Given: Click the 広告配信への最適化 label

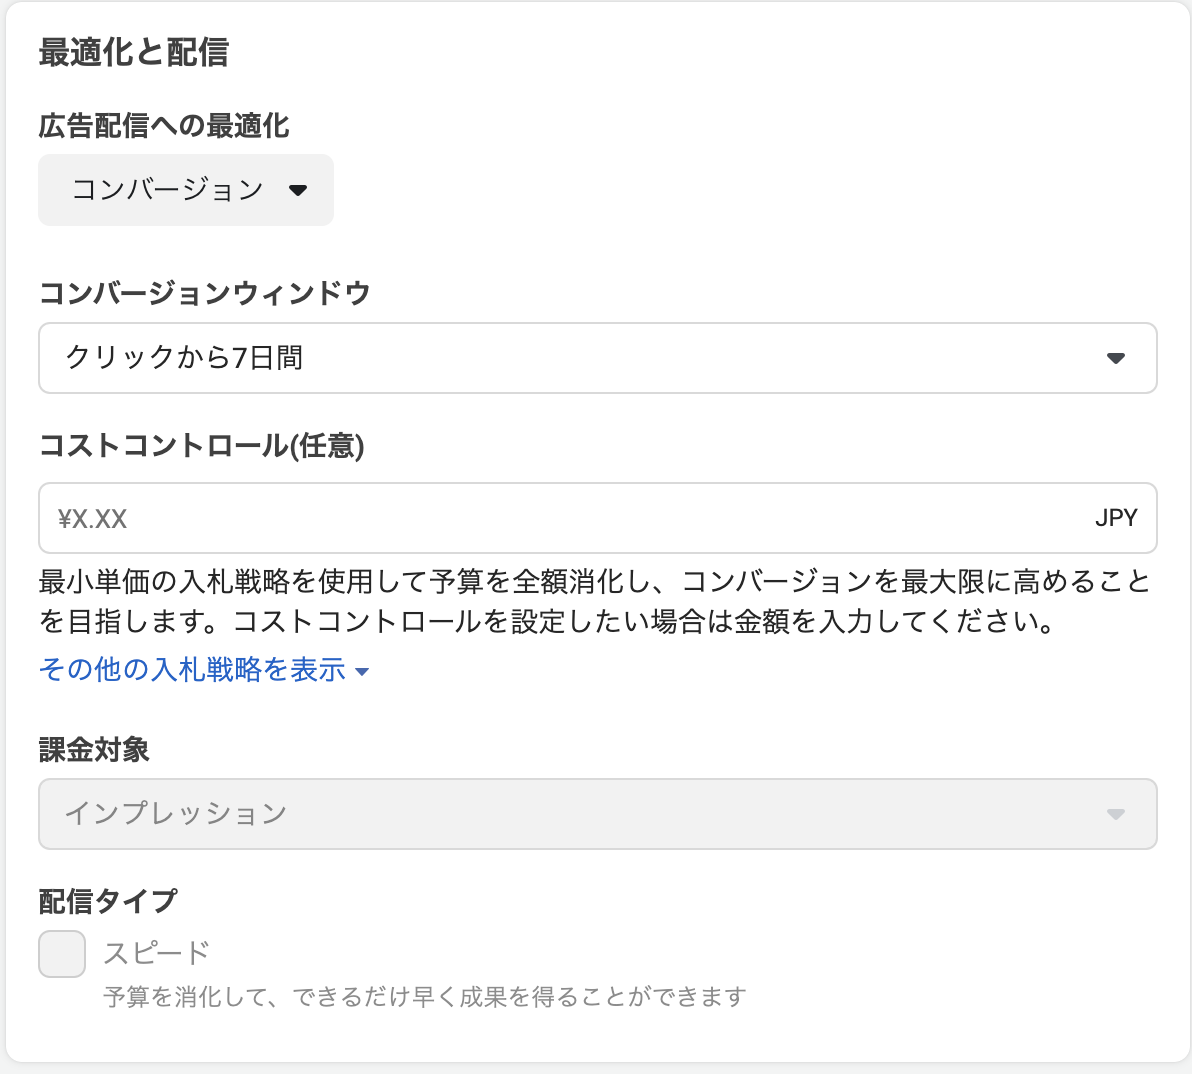Looking at the screenshot, I should (x=164, y=126).
